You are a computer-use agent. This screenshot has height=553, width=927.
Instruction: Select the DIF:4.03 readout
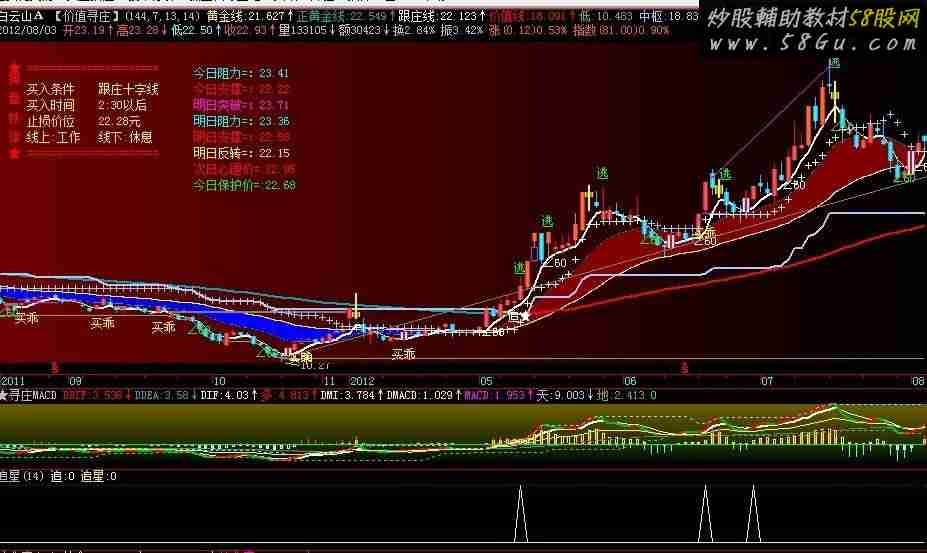(x=229, y=395)
